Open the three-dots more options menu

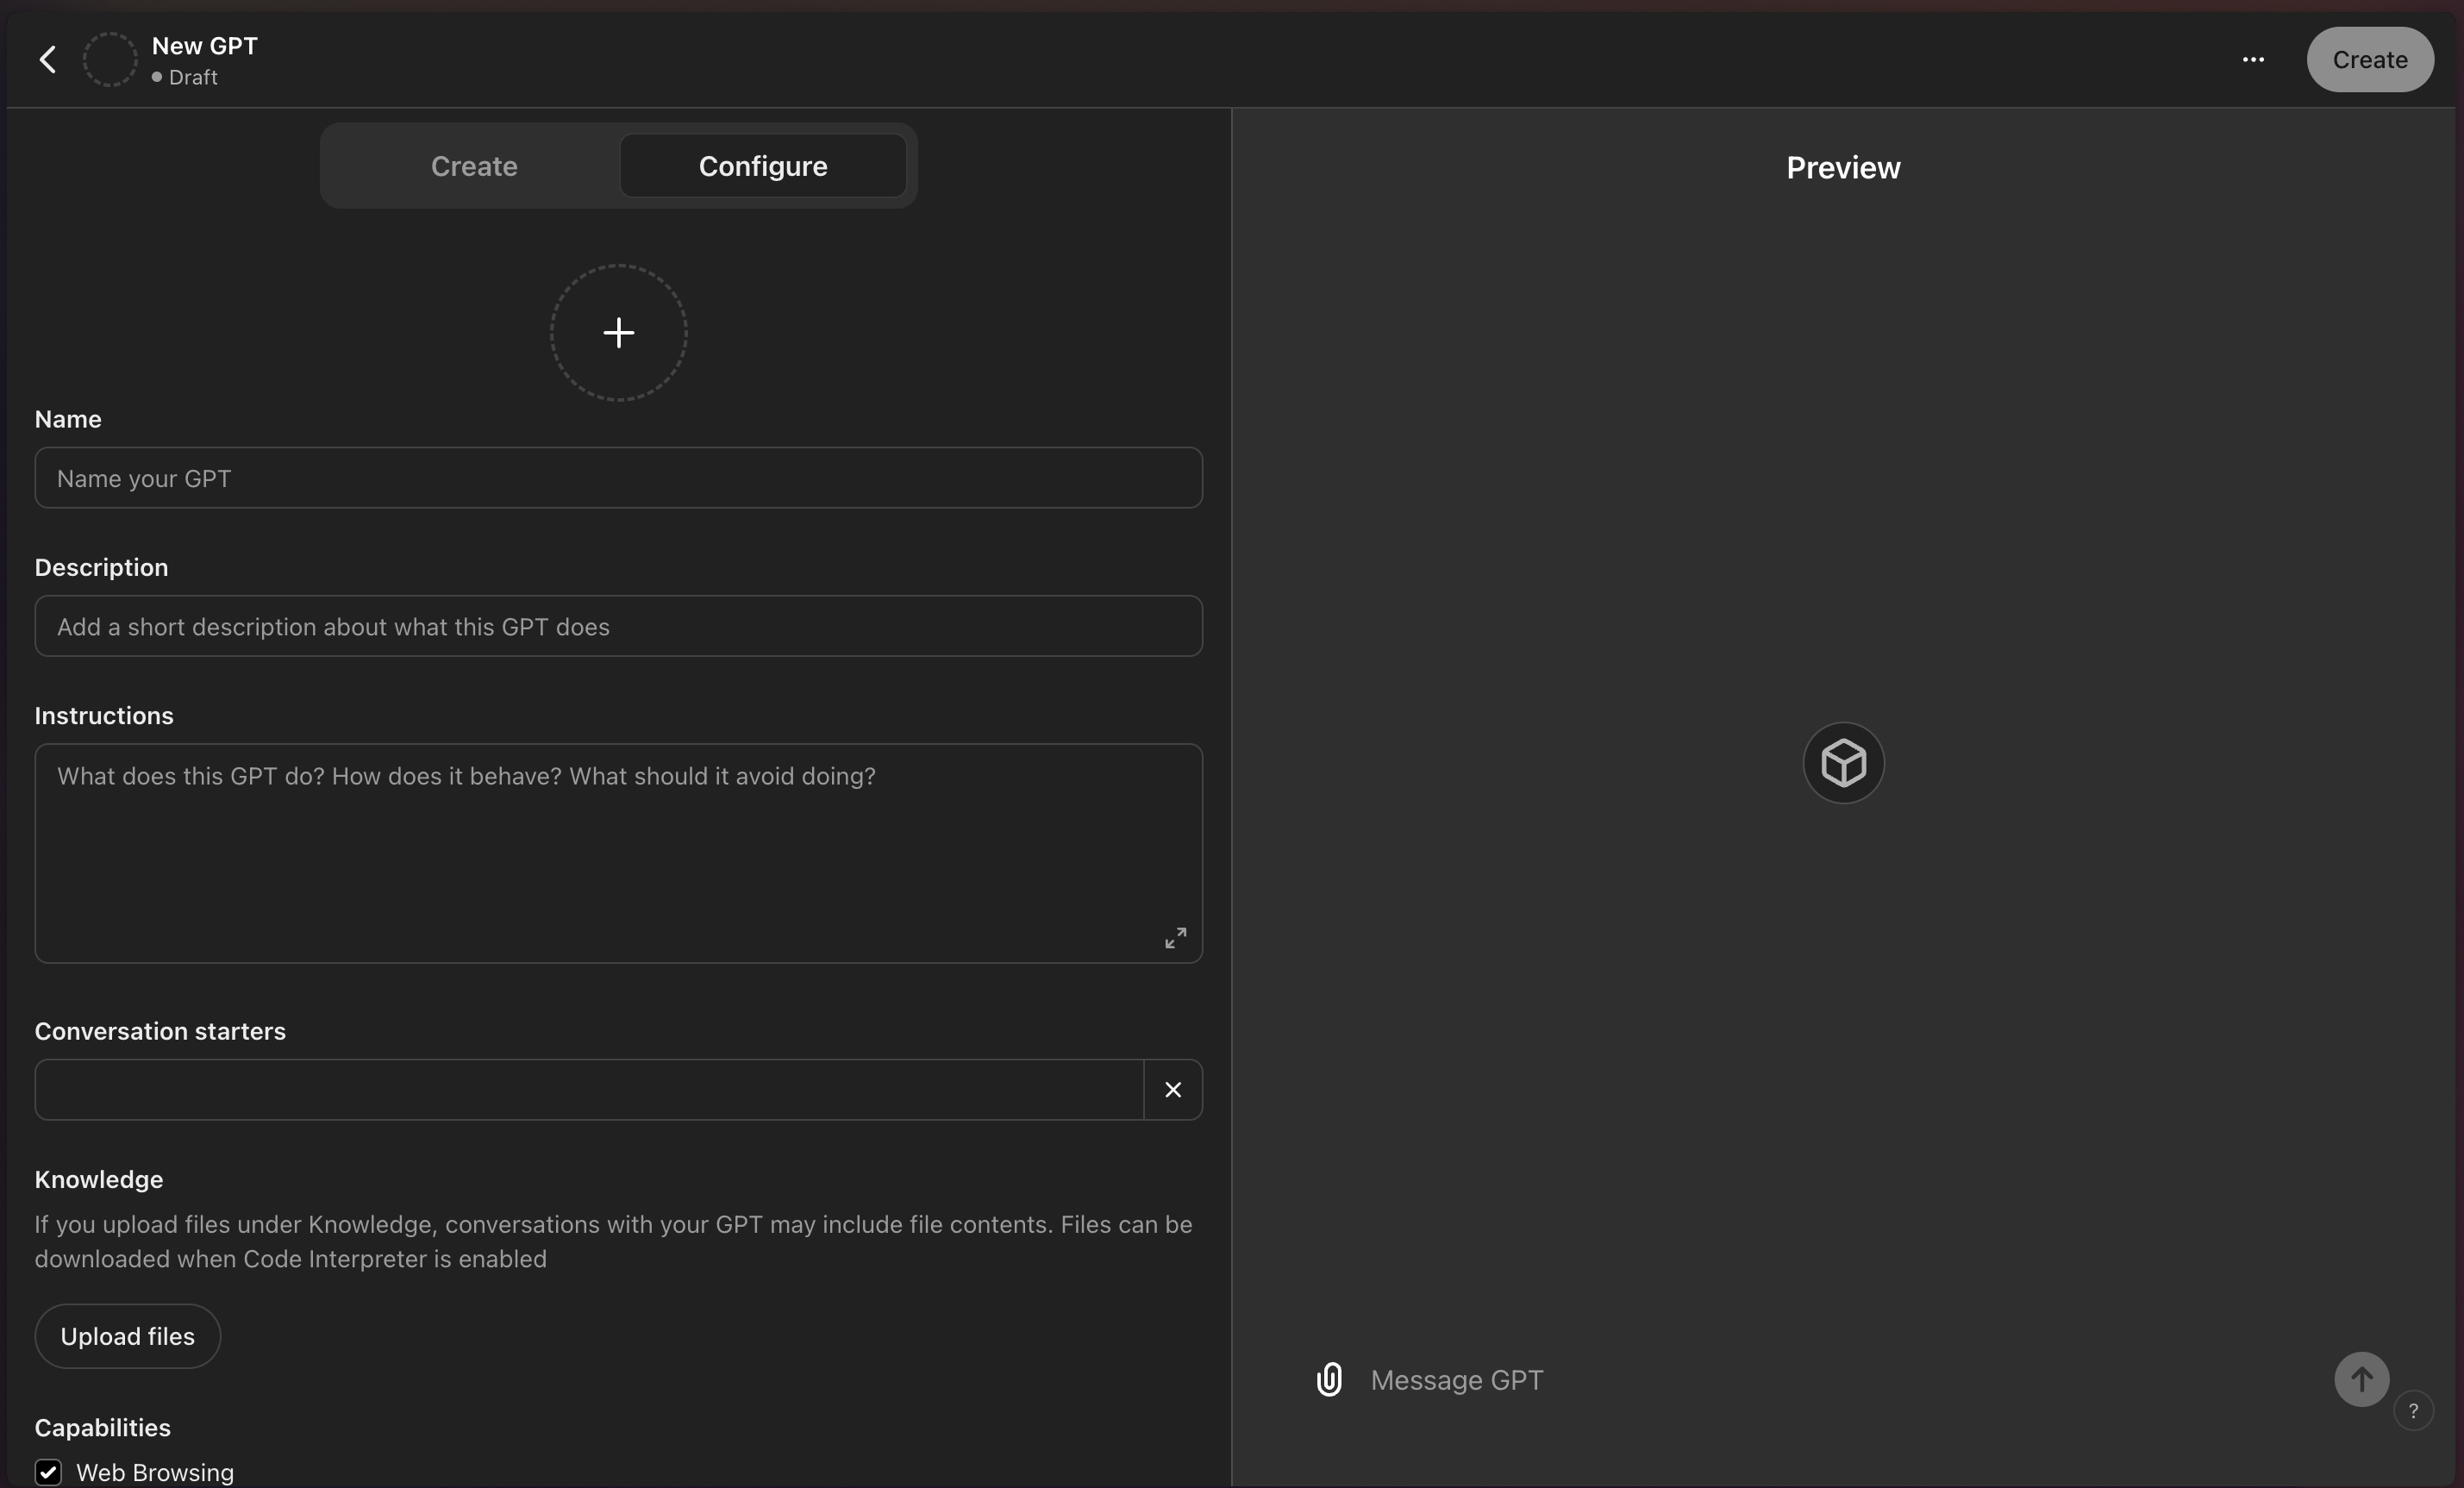pyautogui.click(x=2253, y=60)
